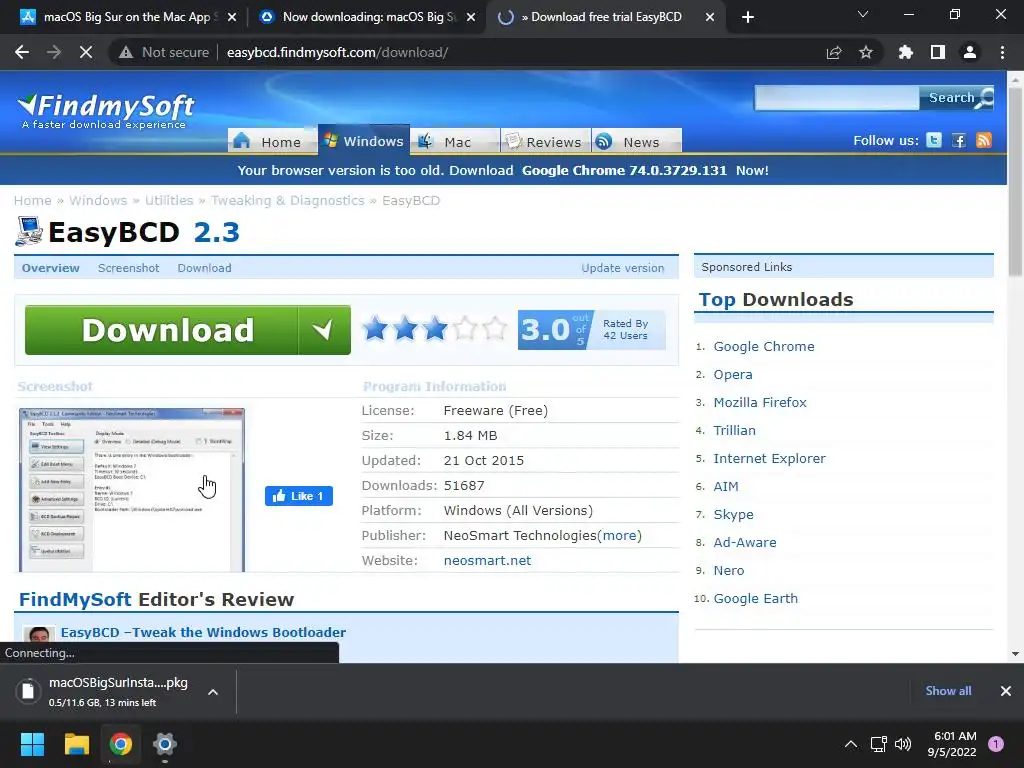1024x768 pixels.
Task: Open the notification badge in the taskbar
Action: [x=995, y=744]
